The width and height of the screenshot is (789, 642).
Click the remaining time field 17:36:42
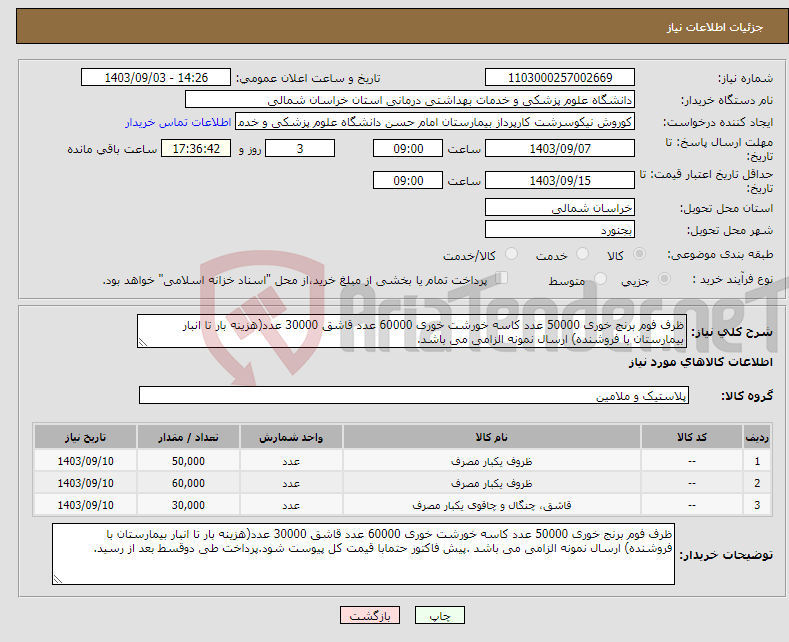[x=196, y=148]
